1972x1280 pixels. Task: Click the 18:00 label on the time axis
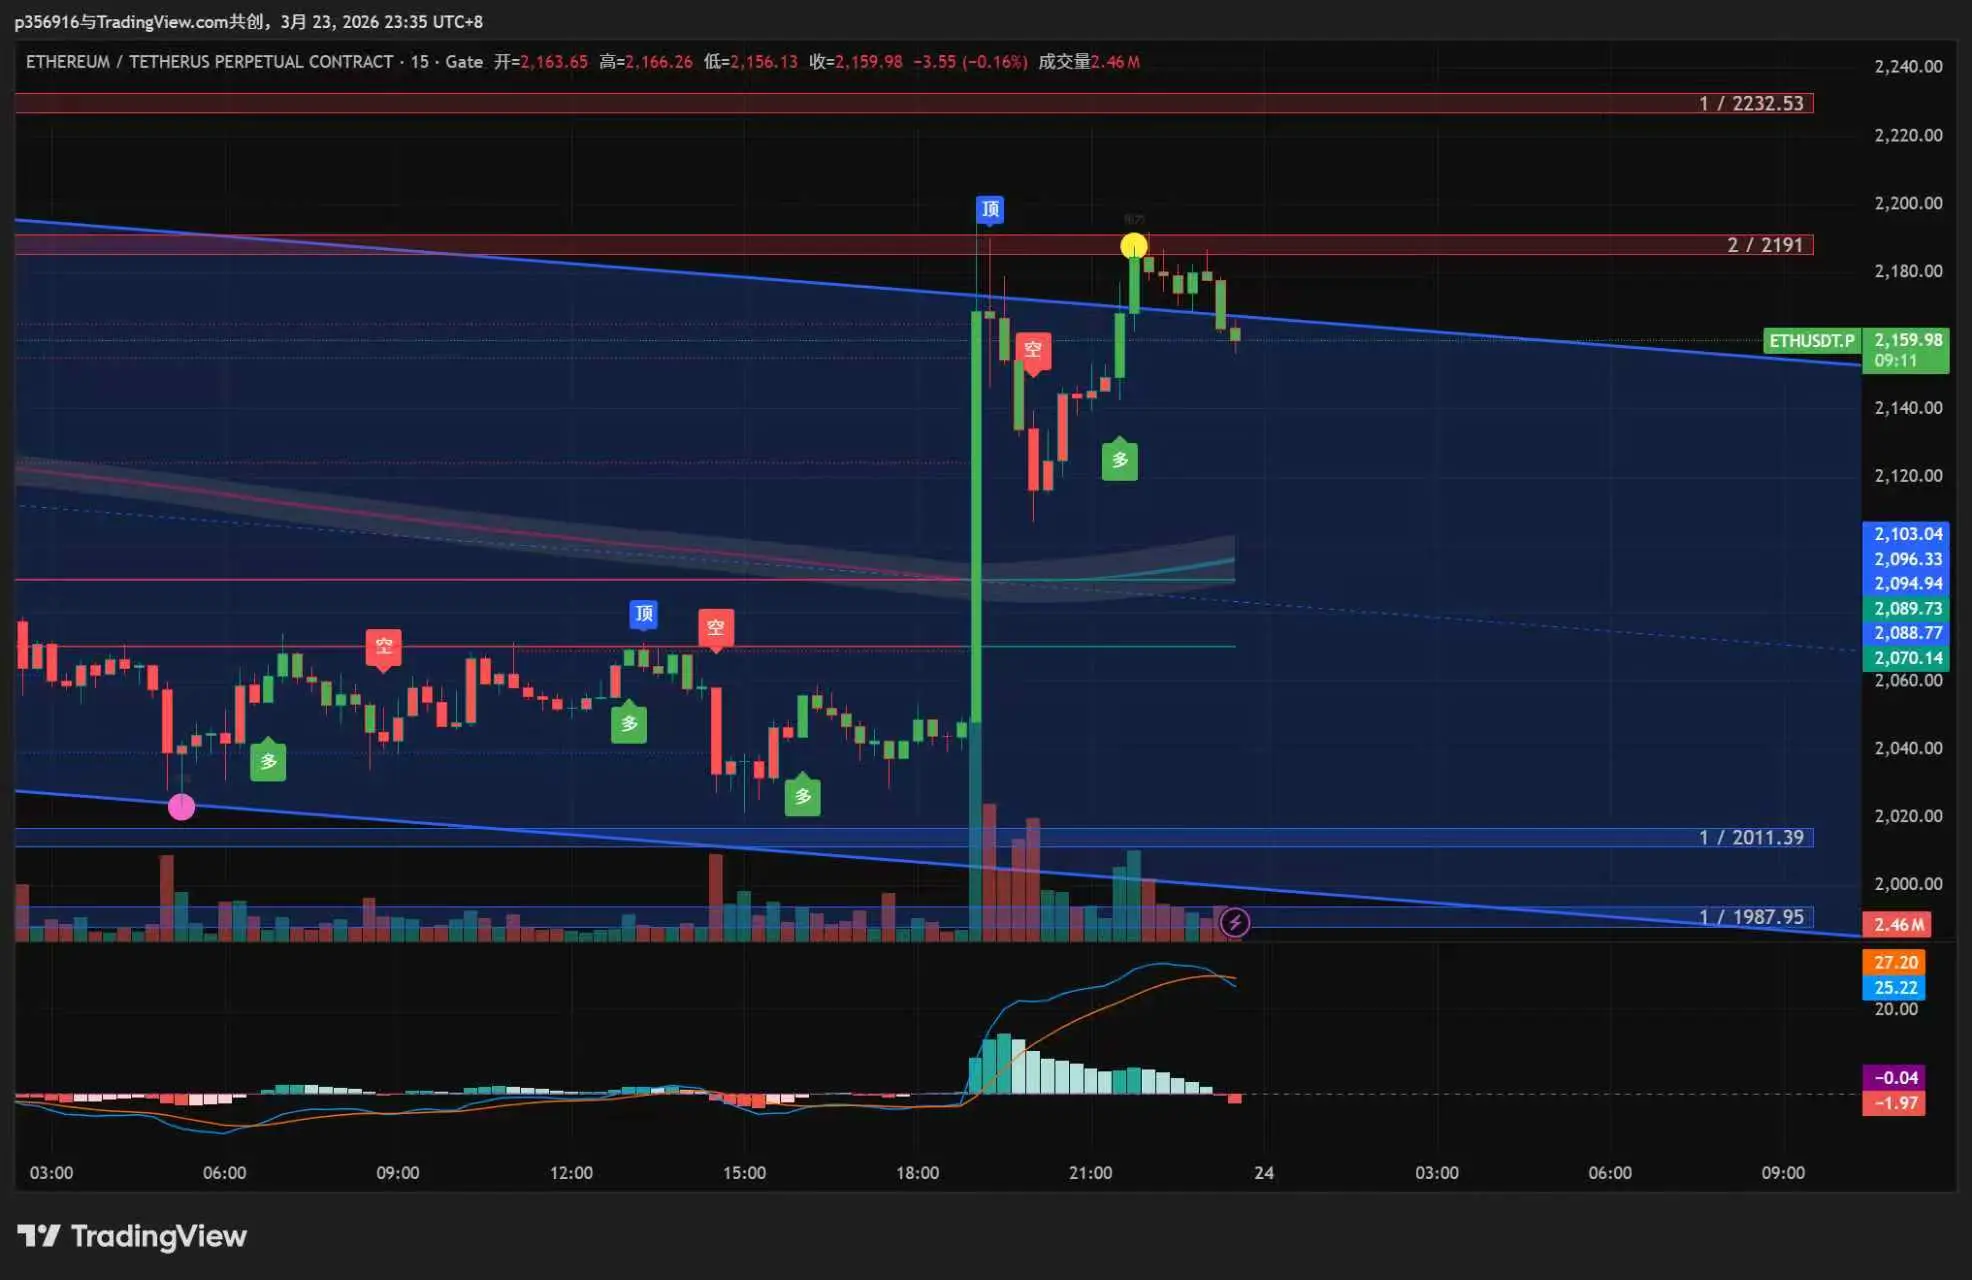click(x=917, y=1172)
